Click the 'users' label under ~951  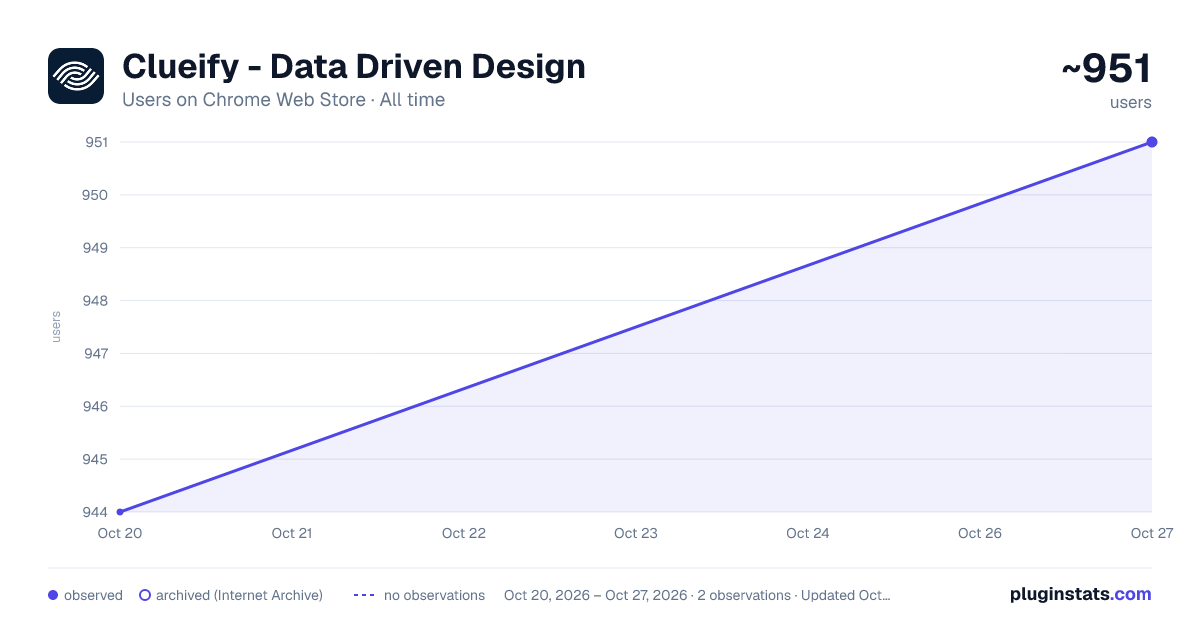point(1131,102)
